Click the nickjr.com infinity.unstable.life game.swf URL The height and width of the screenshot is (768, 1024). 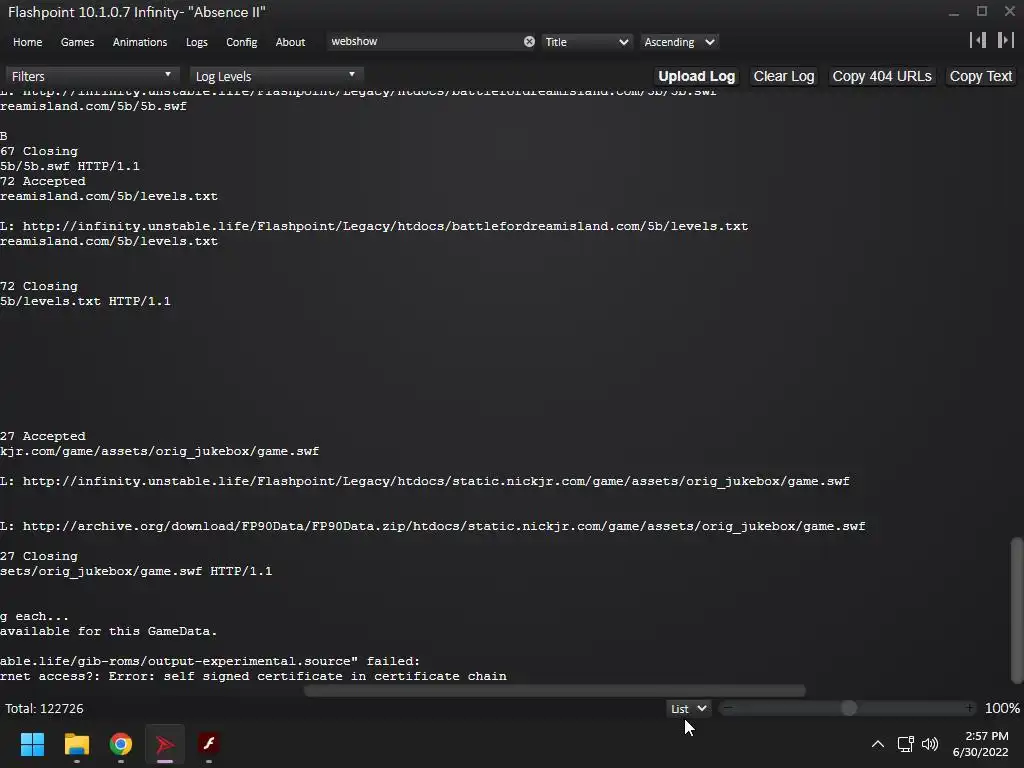(x=424, y=481)
